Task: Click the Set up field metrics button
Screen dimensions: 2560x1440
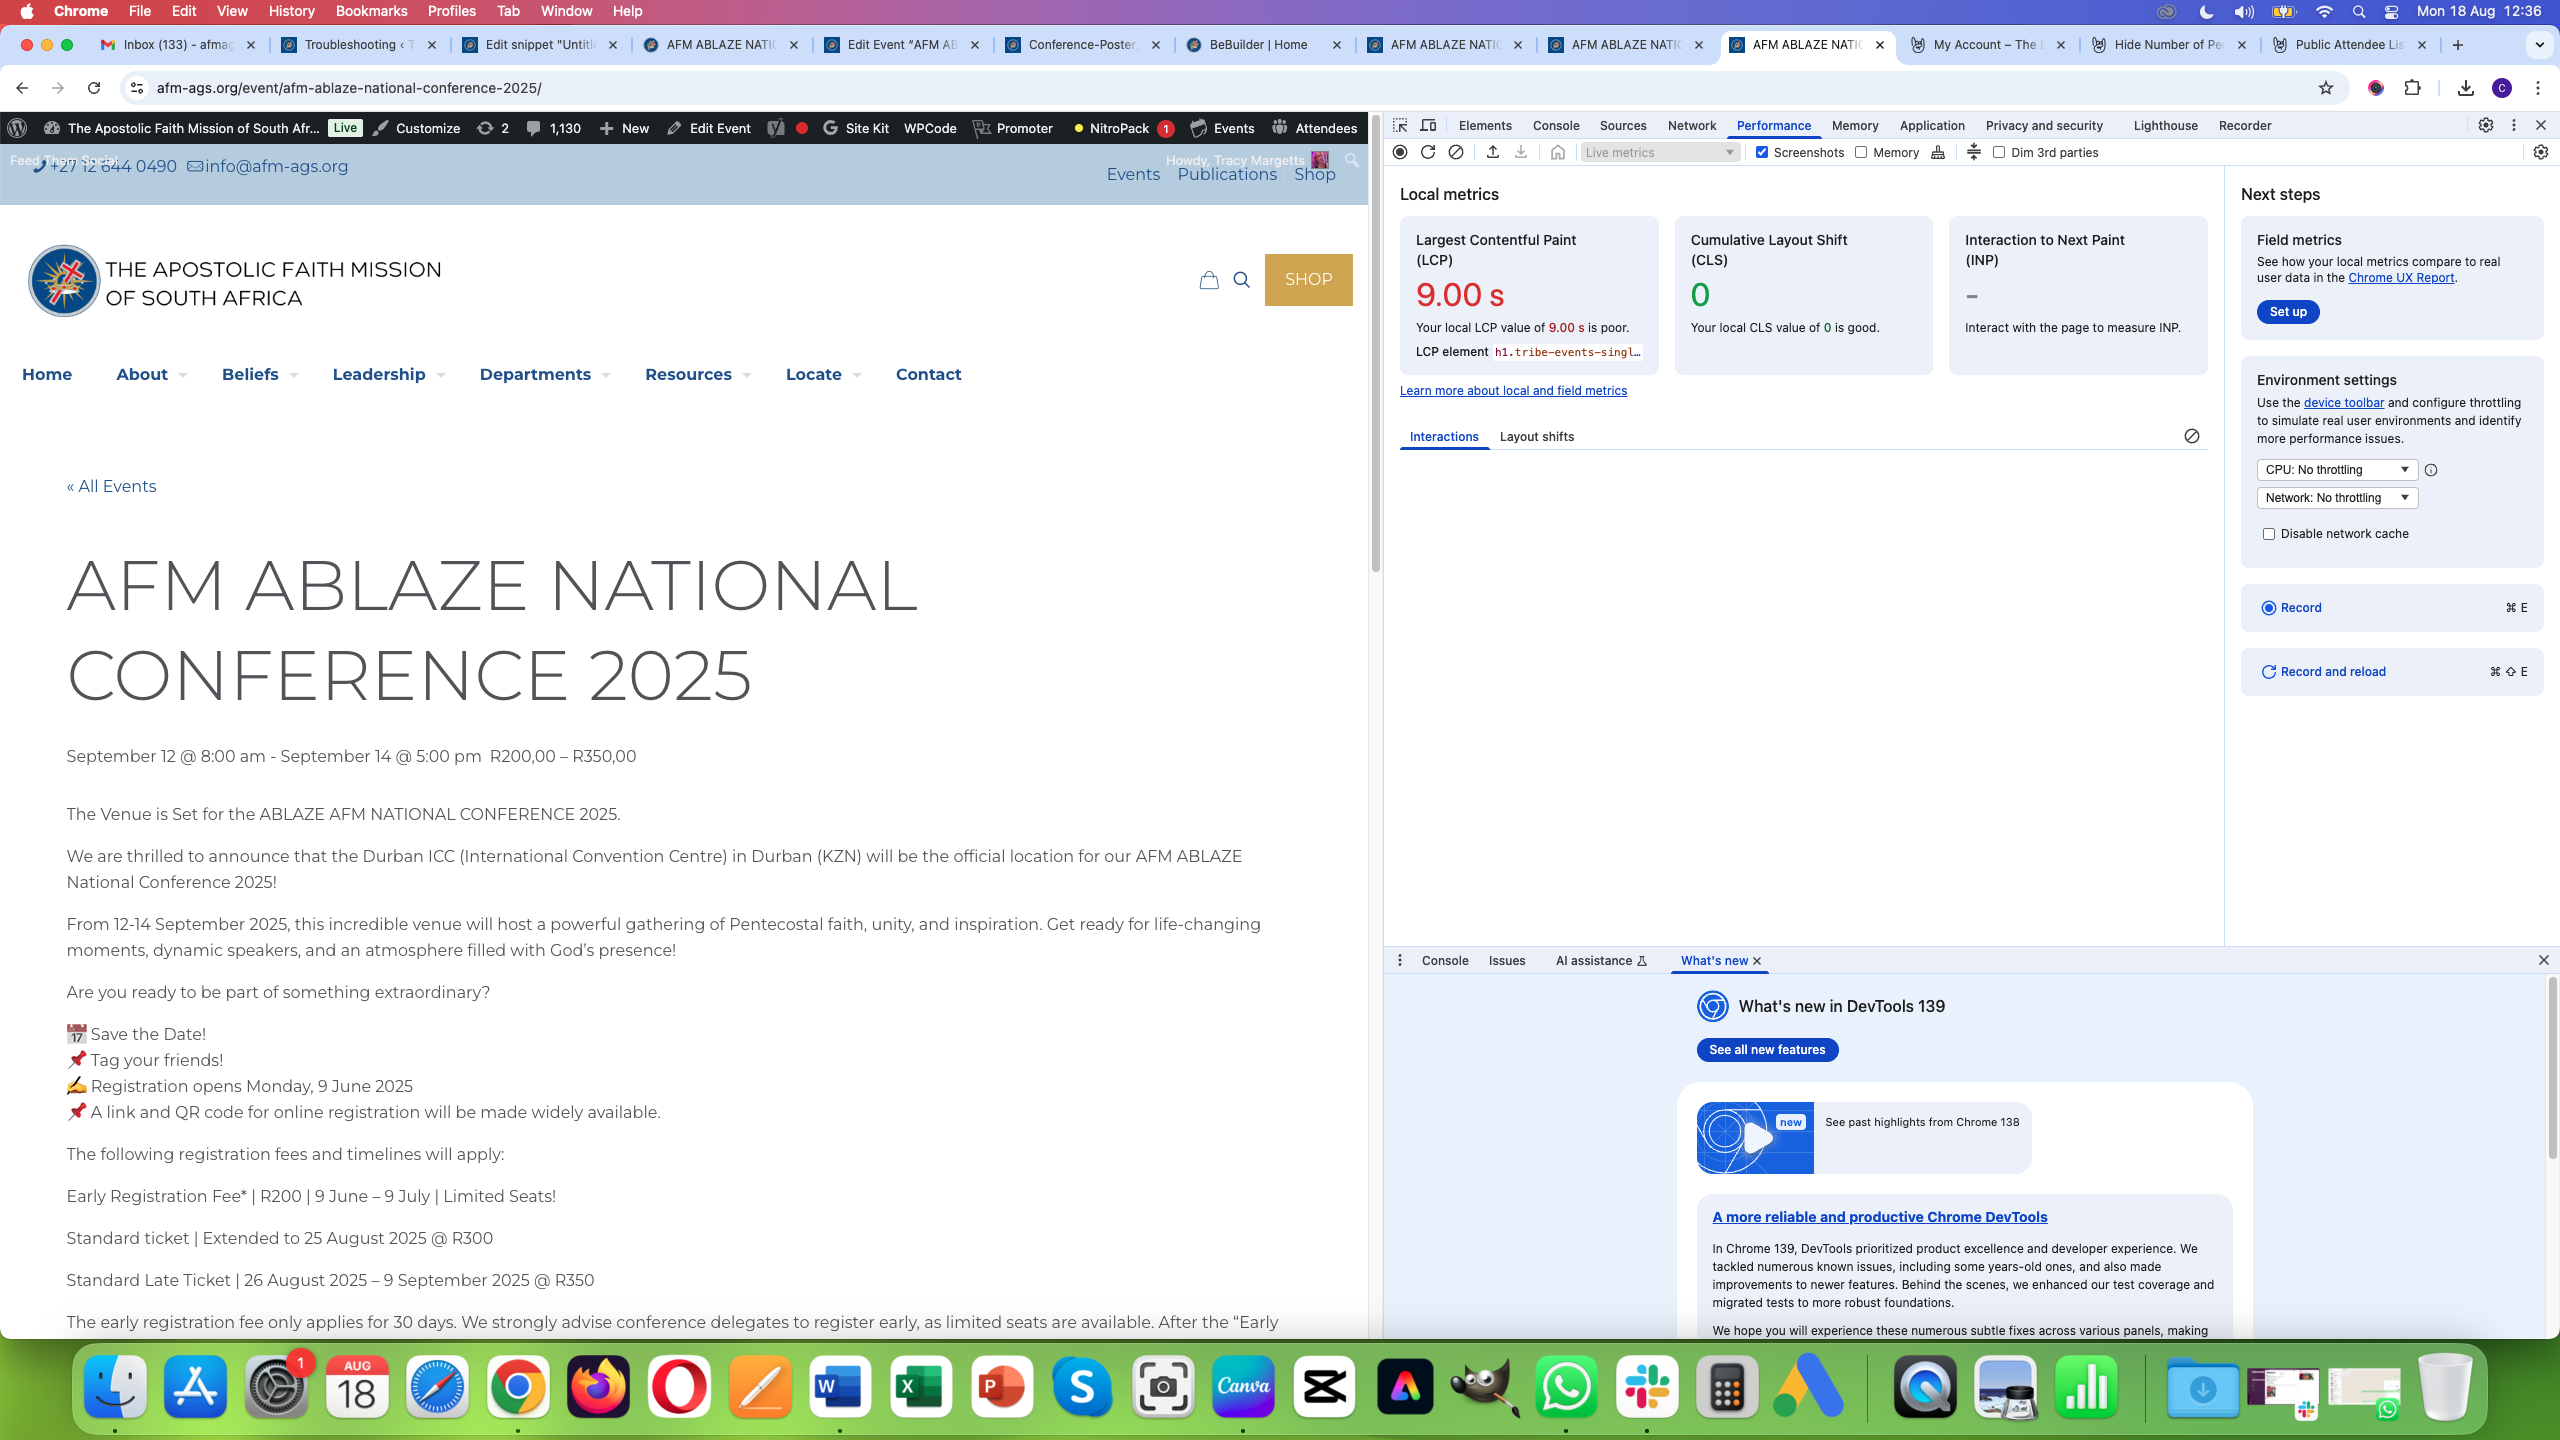Action: coord(2288,312)
